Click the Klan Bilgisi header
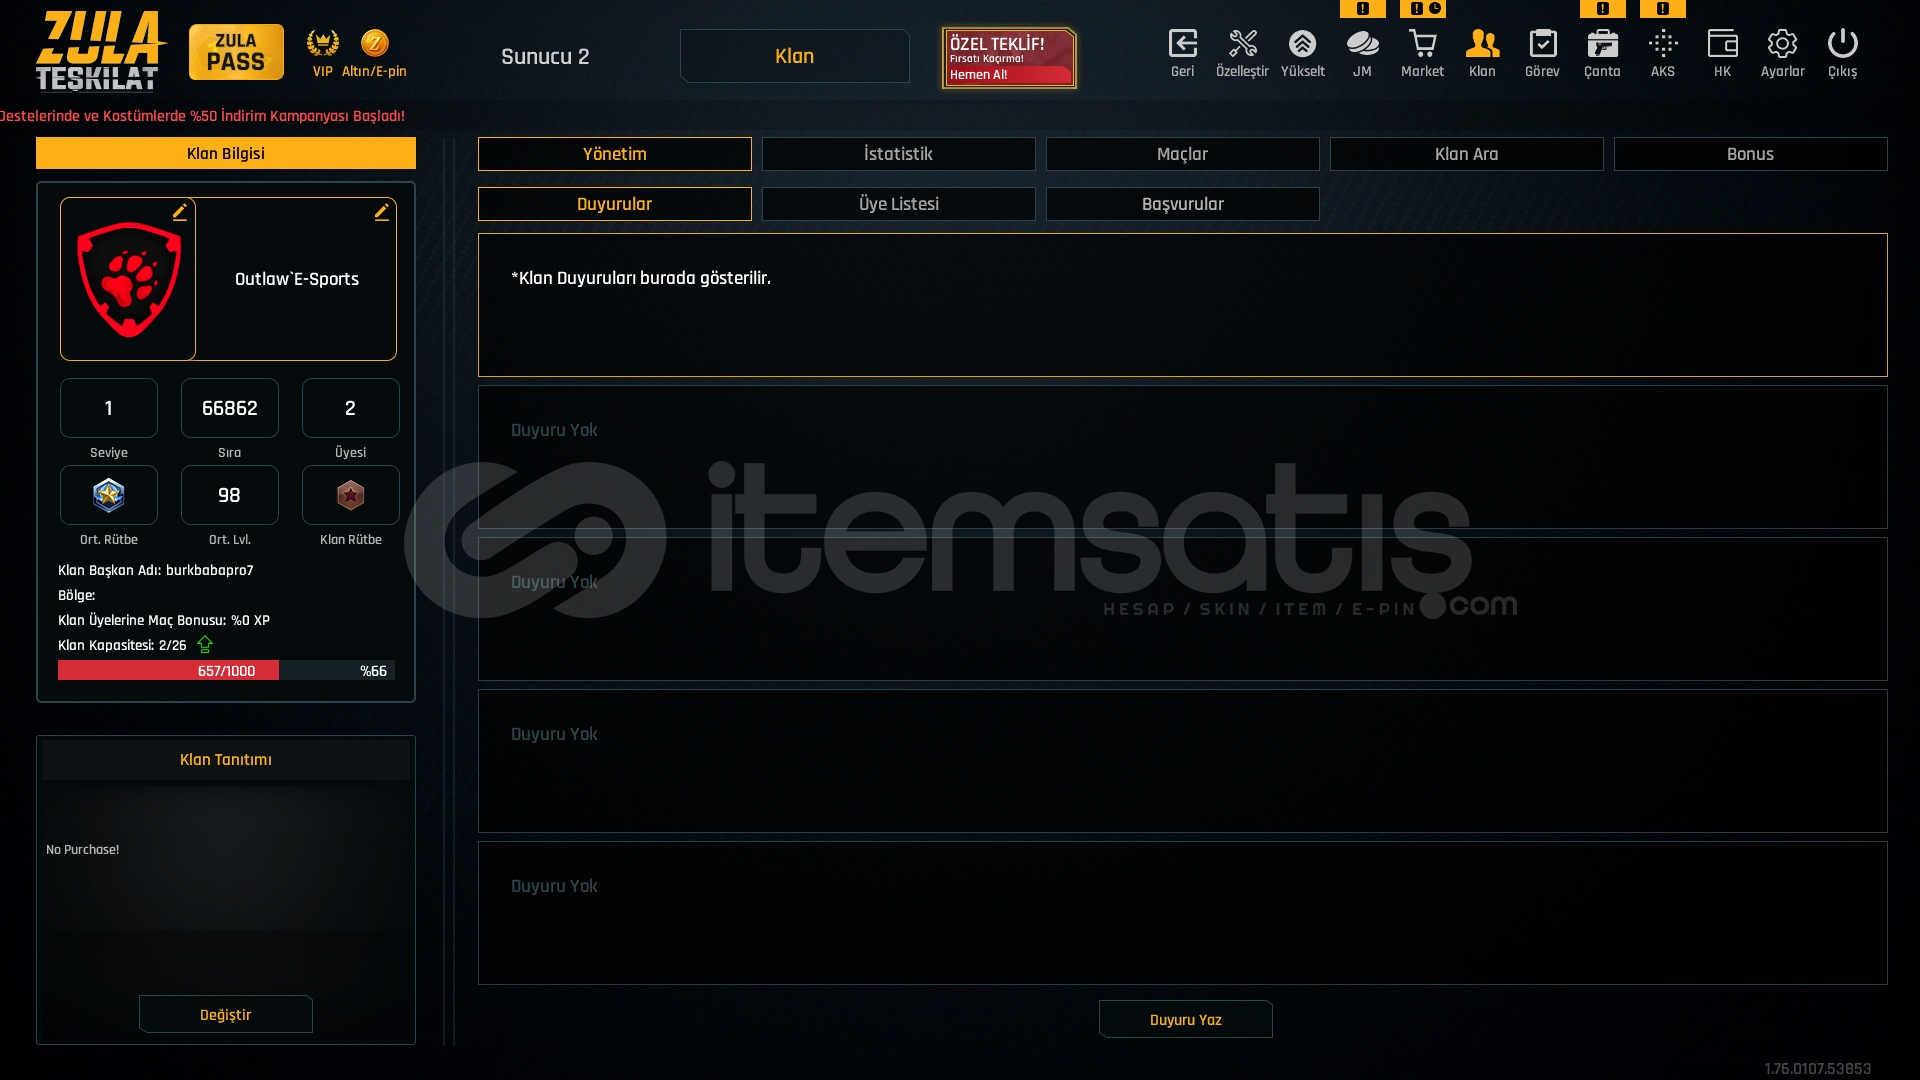This screenshot has height=1080, width=1920. [226, 153]
